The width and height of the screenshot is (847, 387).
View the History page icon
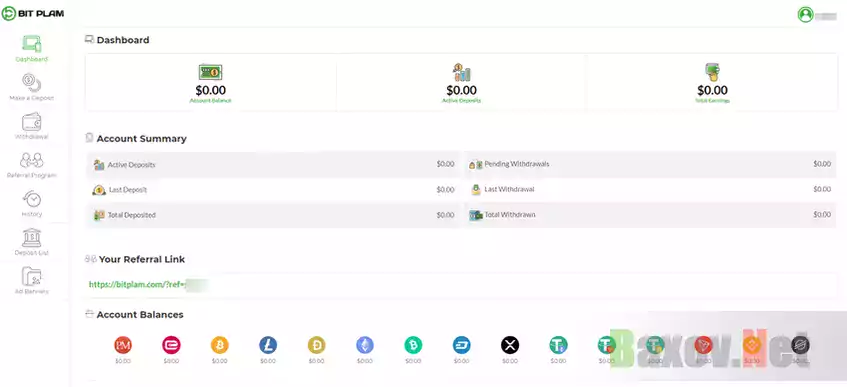[31, 199]
